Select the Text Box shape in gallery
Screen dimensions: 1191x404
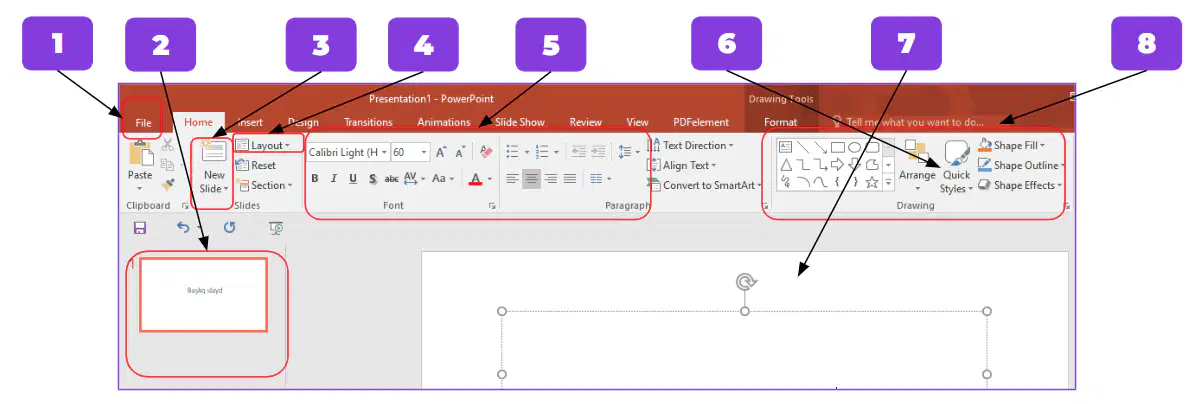(x=786, y=147)
